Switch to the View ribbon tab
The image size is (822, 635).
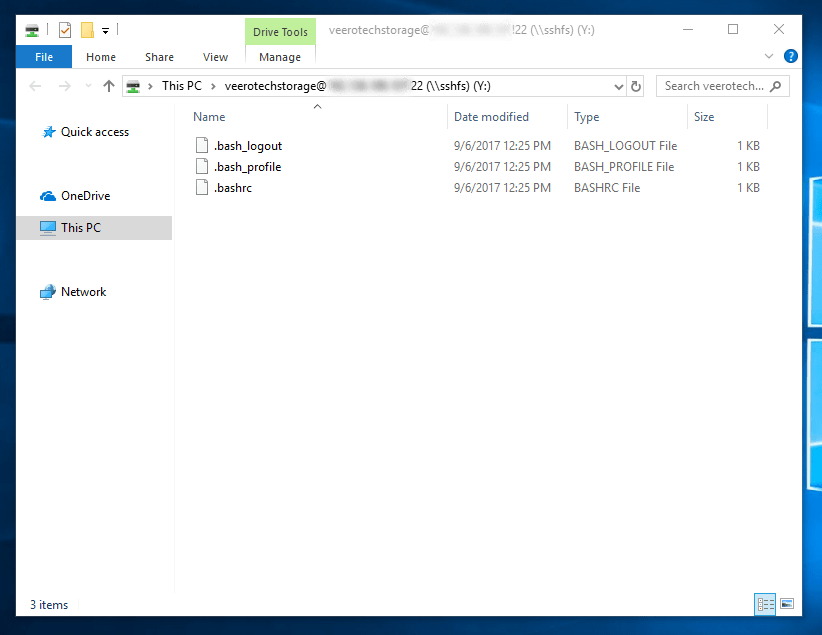tap(215, 57)
